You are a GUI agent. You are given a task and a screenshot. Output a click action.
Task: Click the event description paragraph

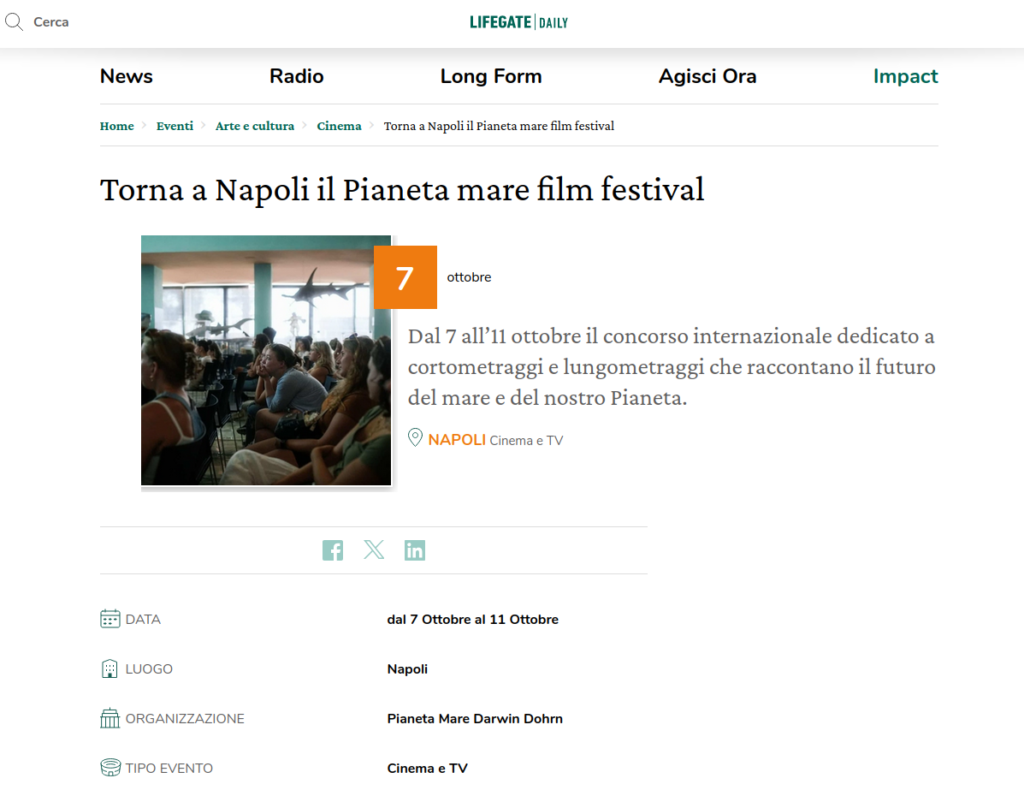671,367
